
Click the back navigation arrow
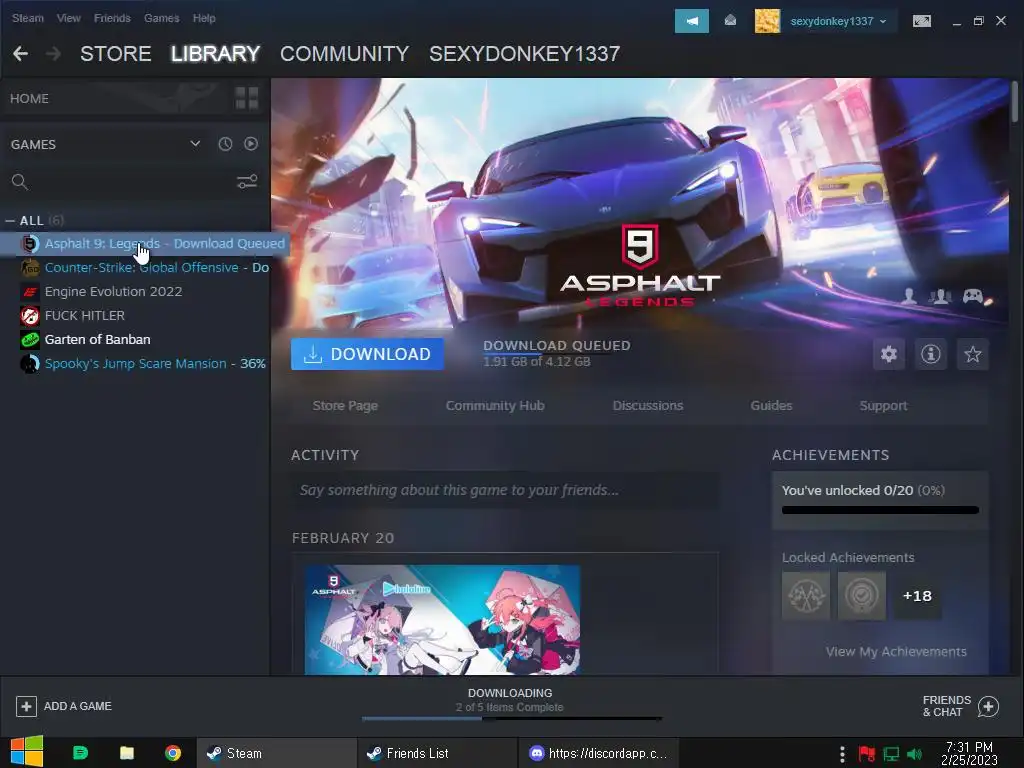click(x=20, y=54)
